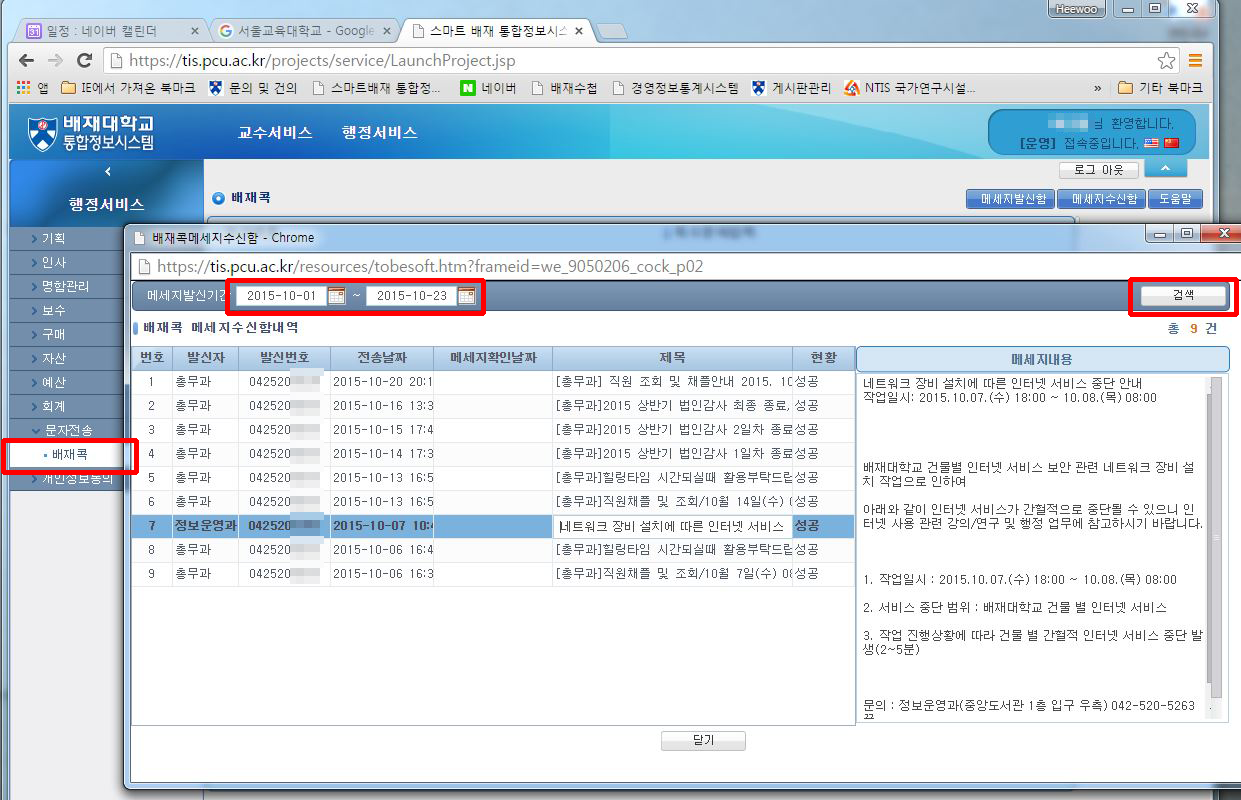Open the Apps grid bookmark icon
The image size is (1241, 800).
click(32, 88)
